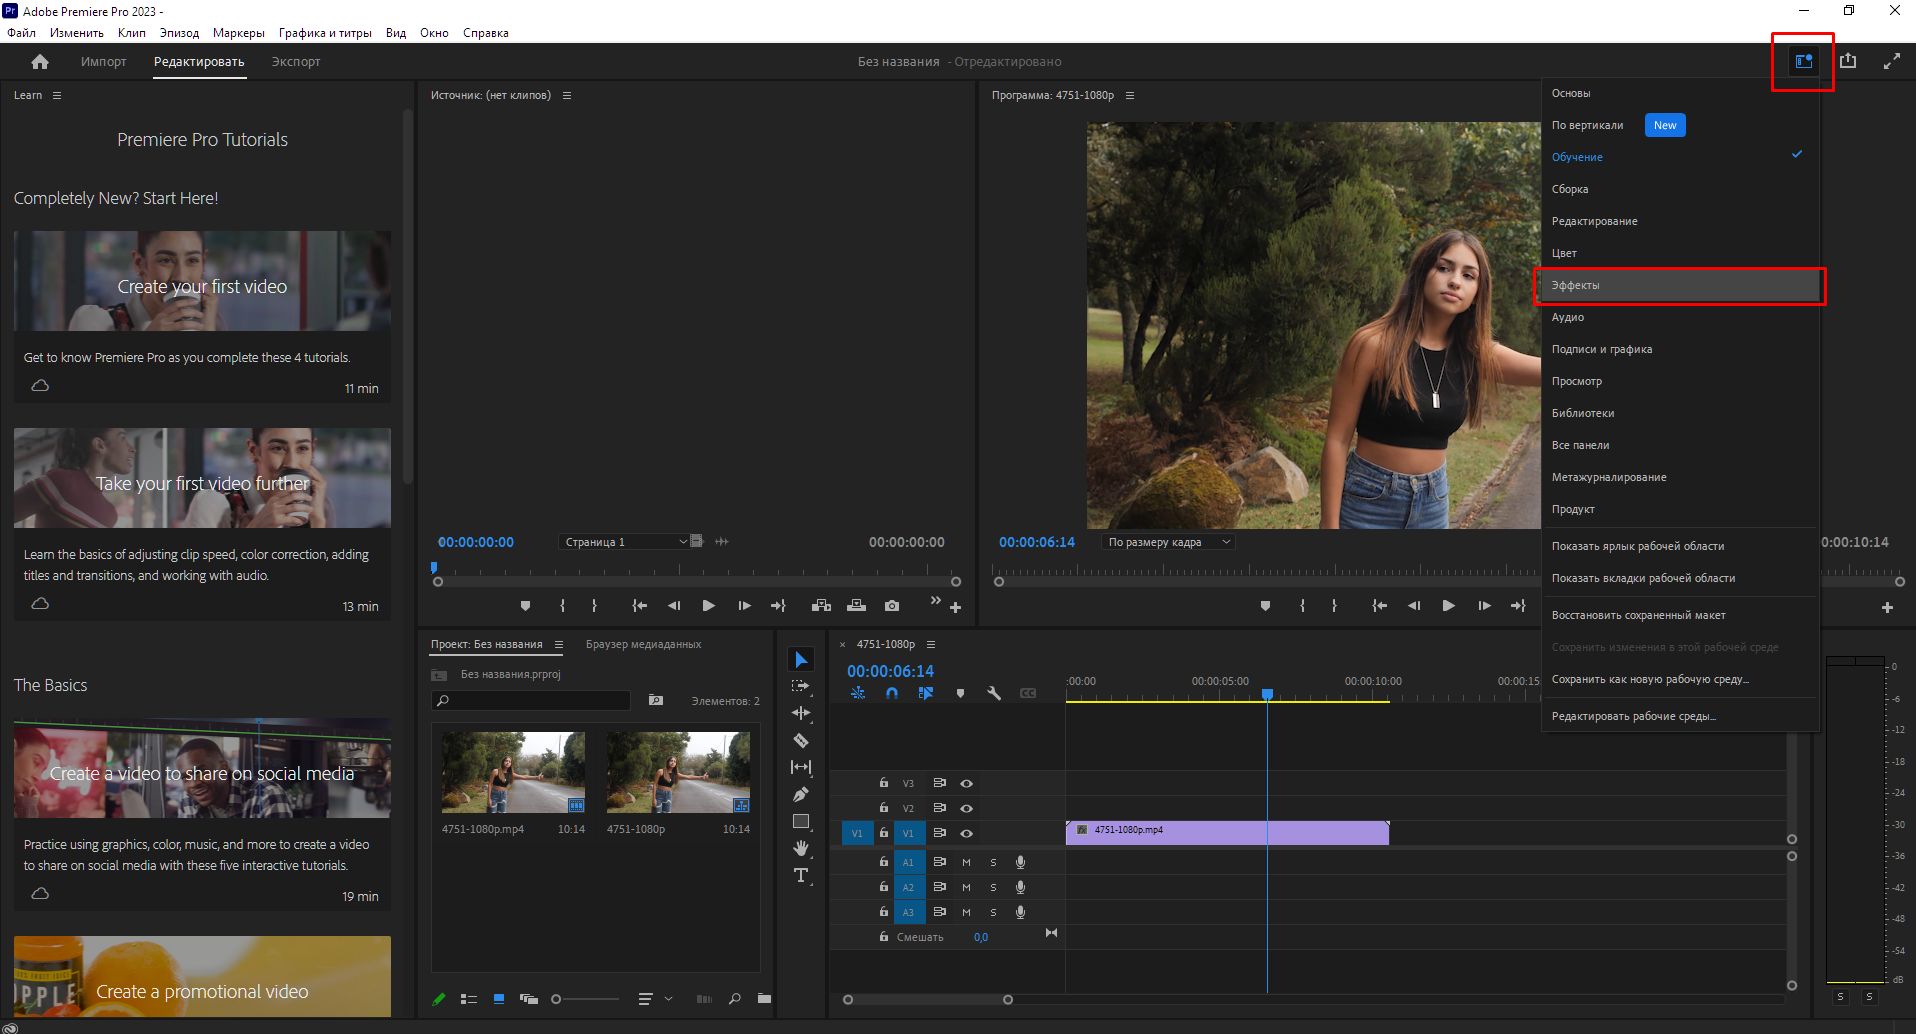Open the Quick Export share icon

(x=1848, y=61)
